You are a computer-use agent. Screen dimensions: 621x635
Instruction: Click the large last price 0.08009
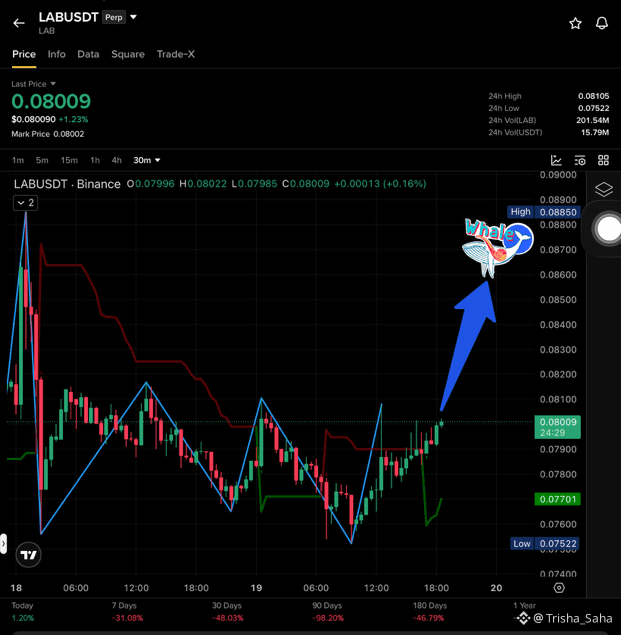51,101
